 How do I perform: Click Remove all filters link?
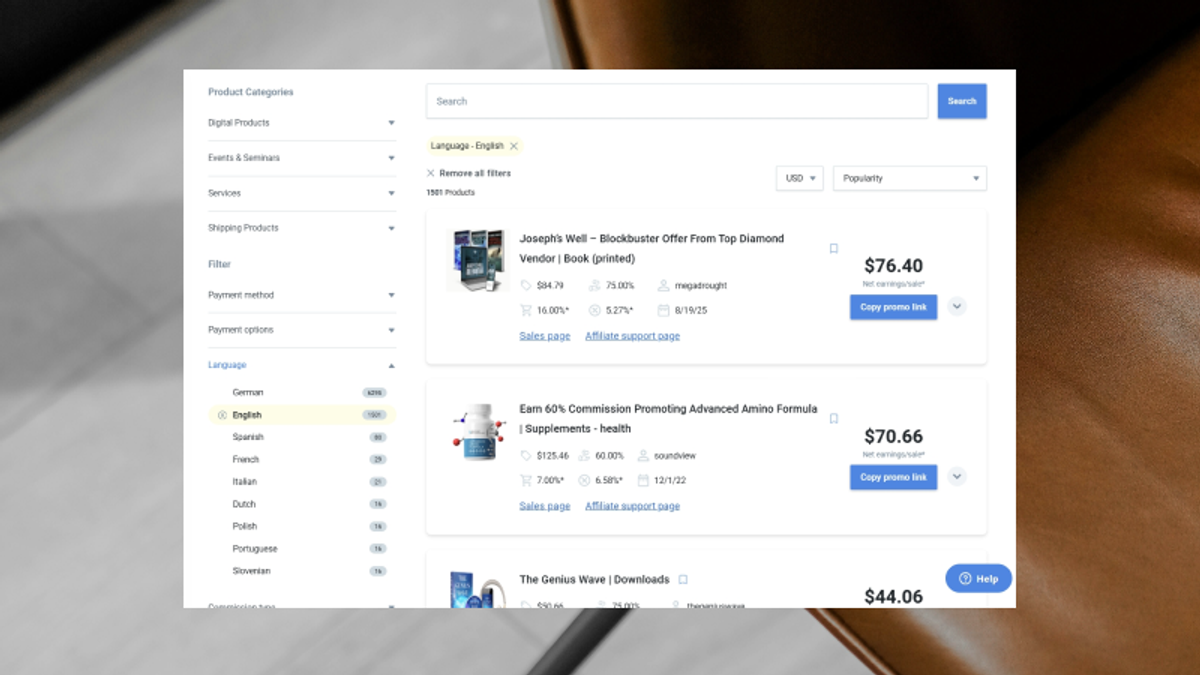475,173
